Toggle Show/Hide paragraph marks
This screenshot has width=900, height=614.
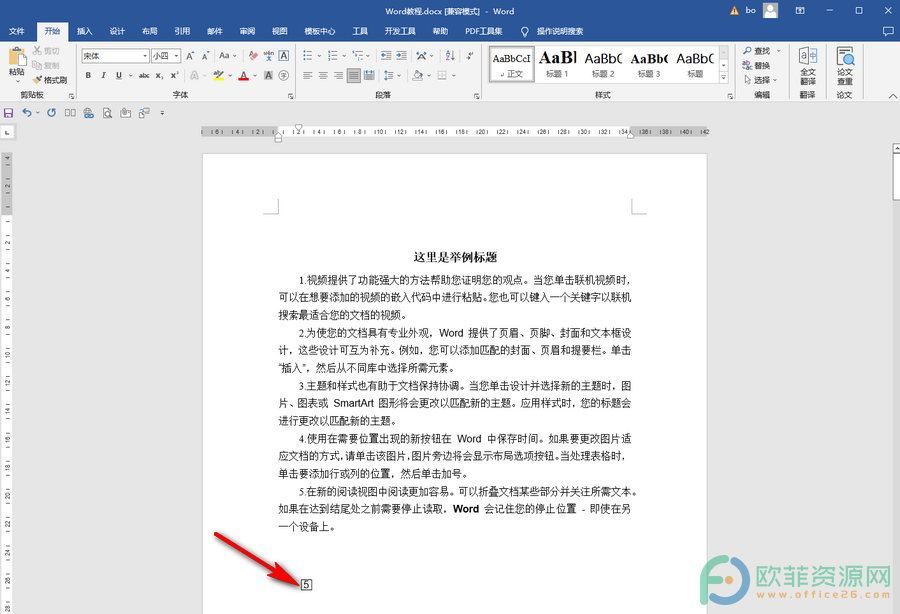point(470,56)
